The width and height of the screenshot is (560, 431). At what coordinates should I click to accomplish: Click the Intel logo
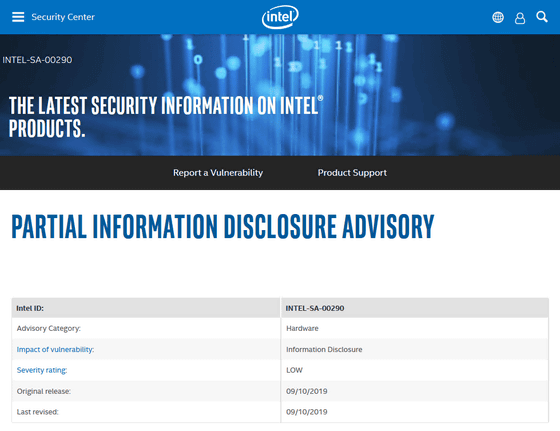pos(280,17)
